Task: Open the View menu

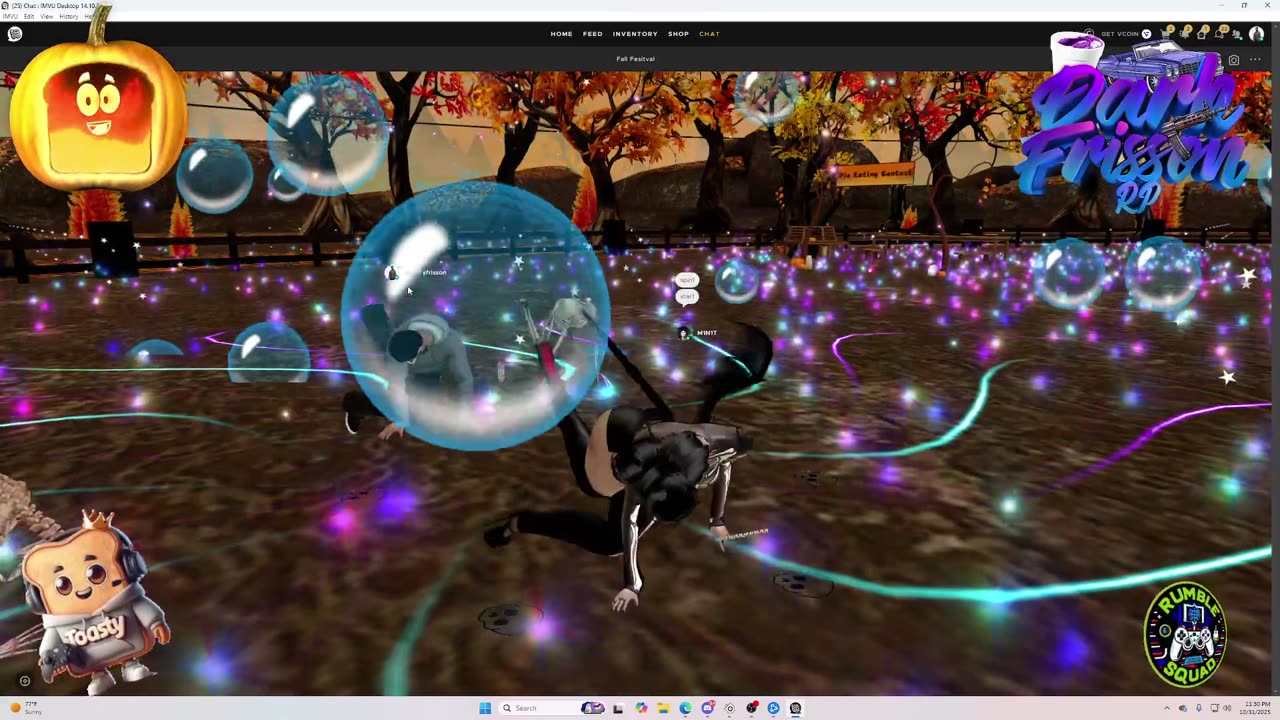Action: [46, 16]
